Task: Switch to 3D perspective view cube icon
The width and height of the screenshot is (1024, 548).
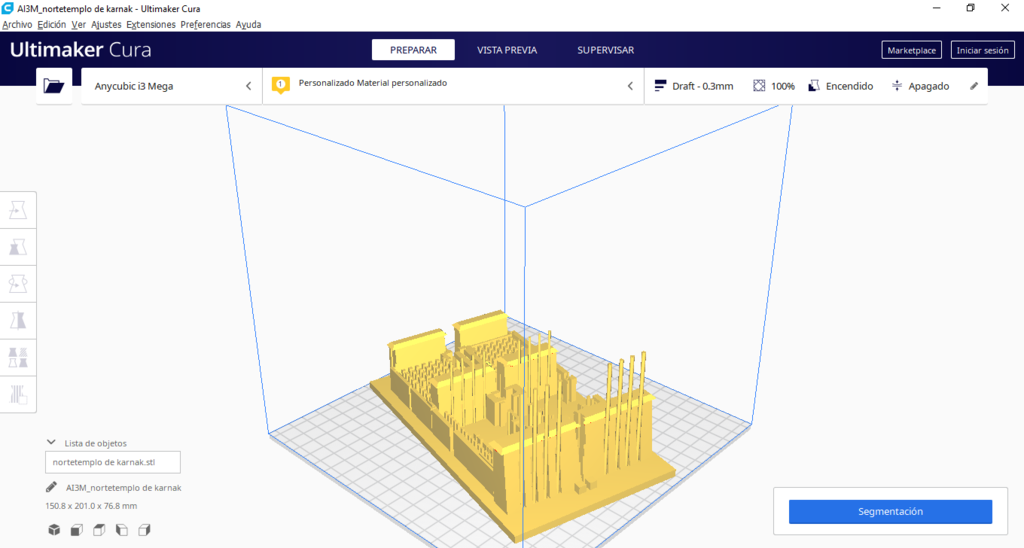Action: click(x=54, y=530)
